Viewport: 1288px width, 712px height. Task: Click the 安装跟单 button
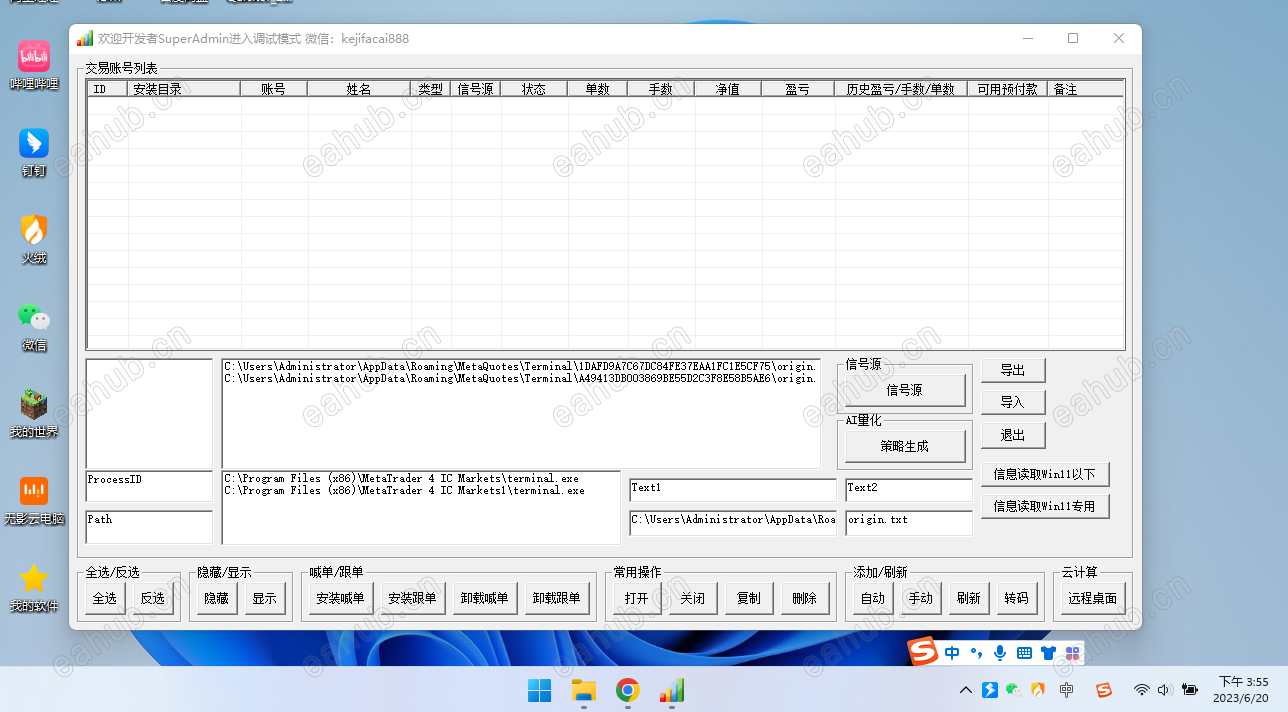tap(413, 598)
